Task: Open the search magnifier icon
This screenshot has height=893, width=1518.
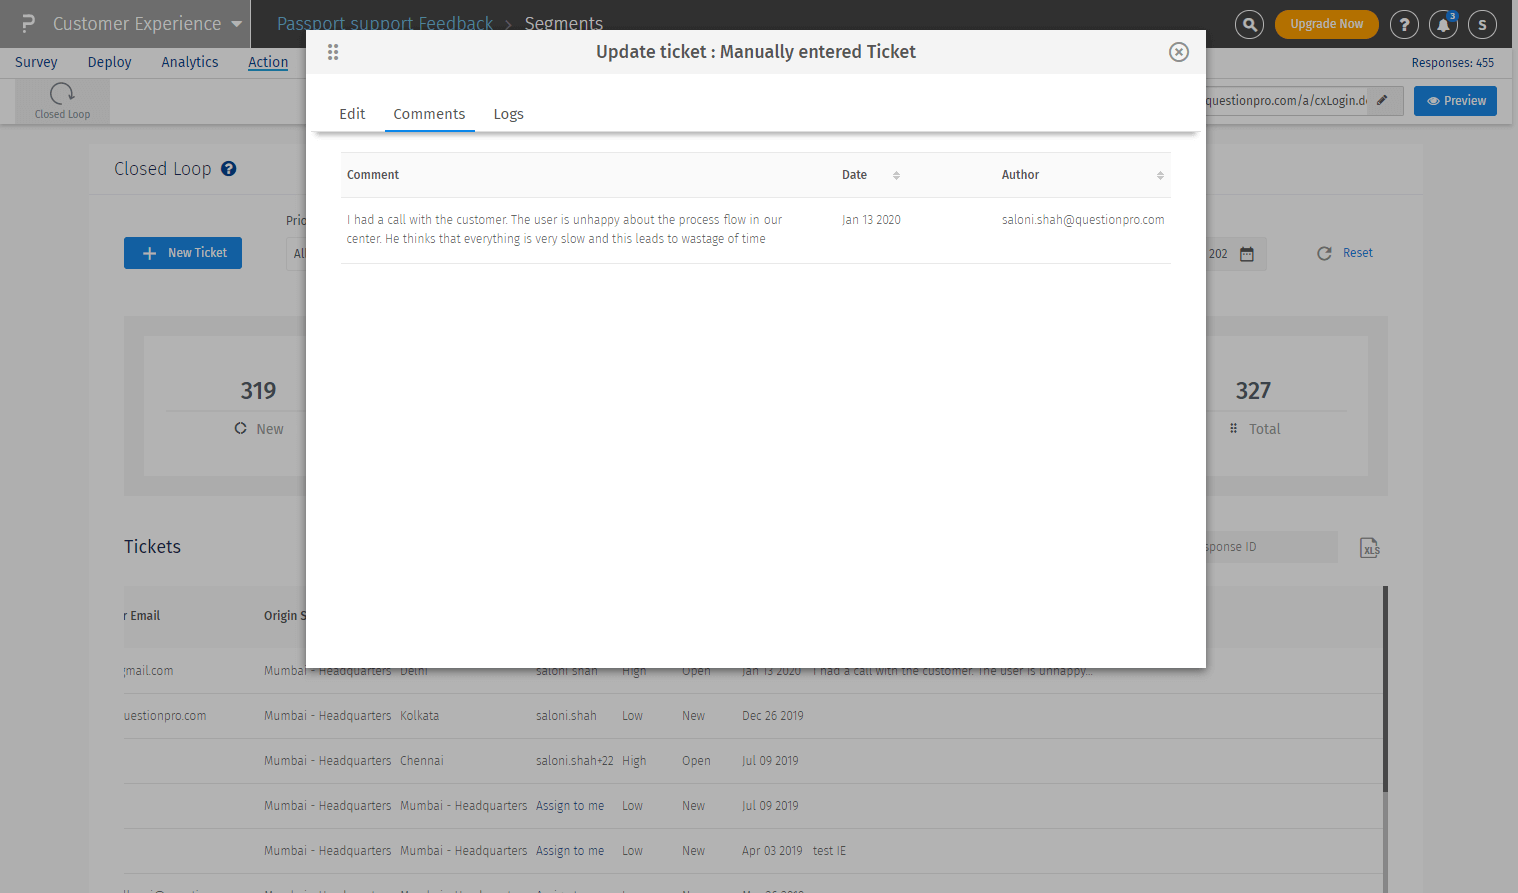Action: tap(1249, 24)
